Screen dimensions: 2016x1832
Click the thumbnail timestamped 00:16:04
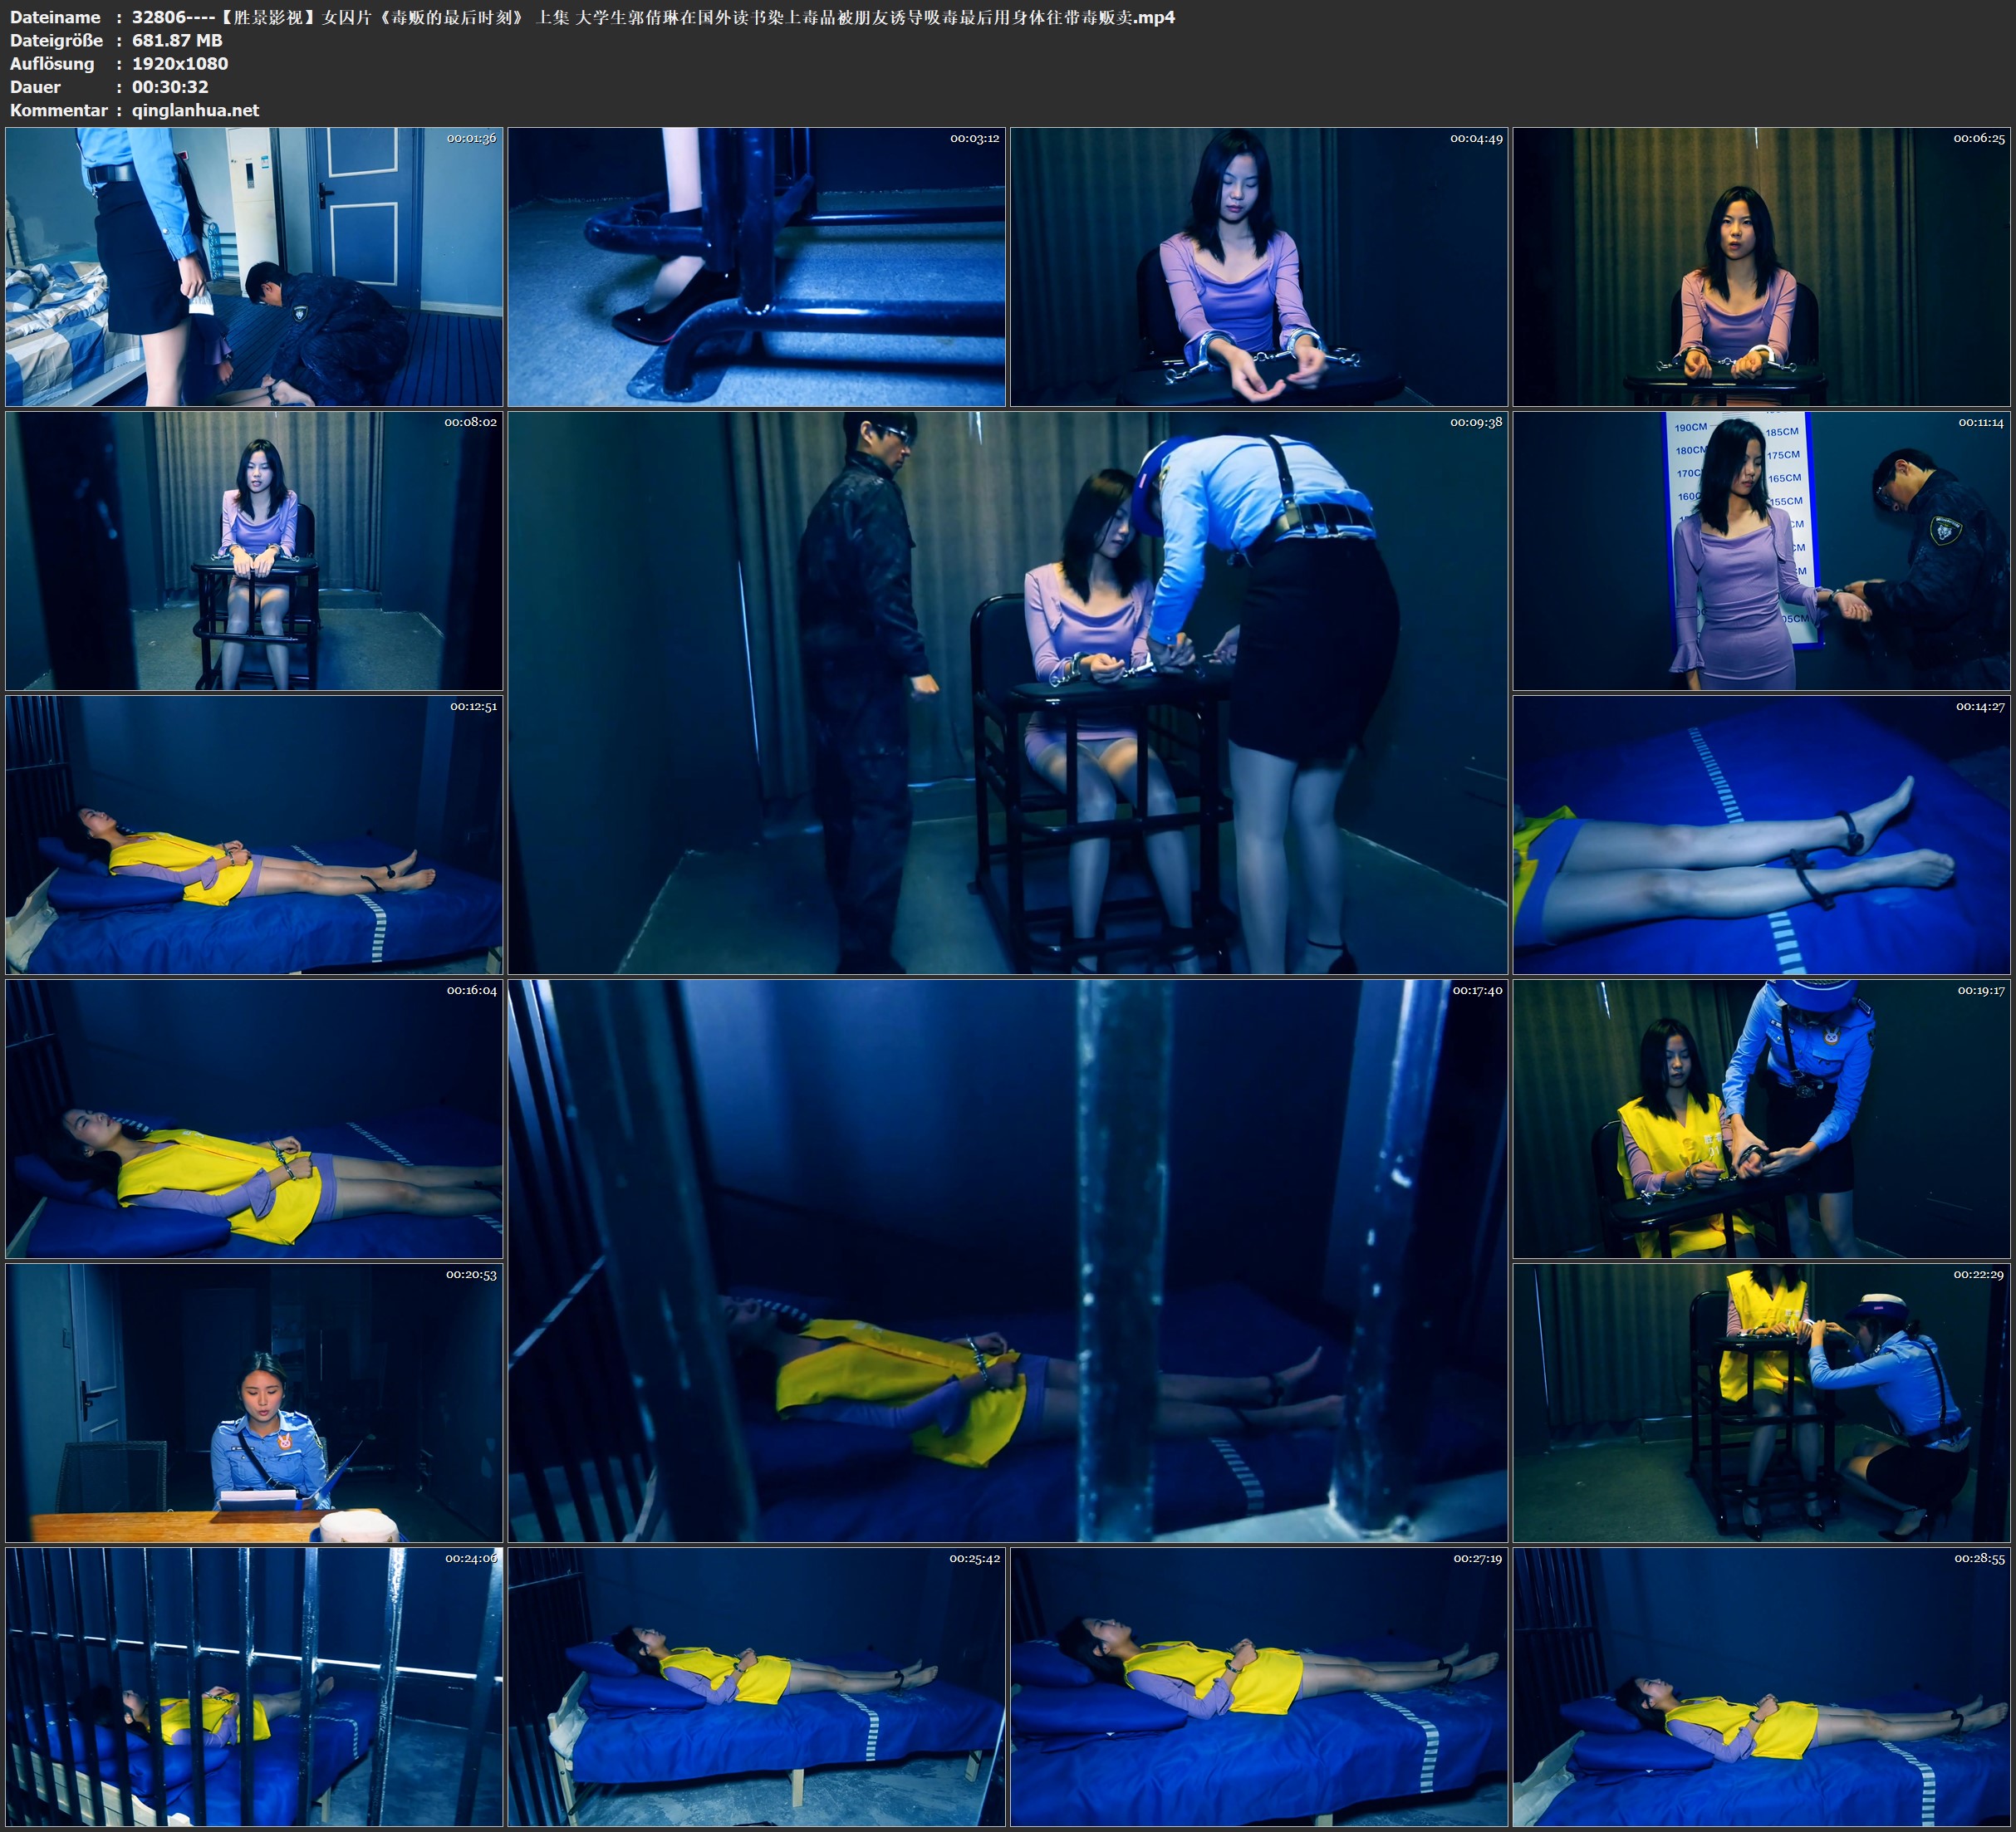[254, 1118]
